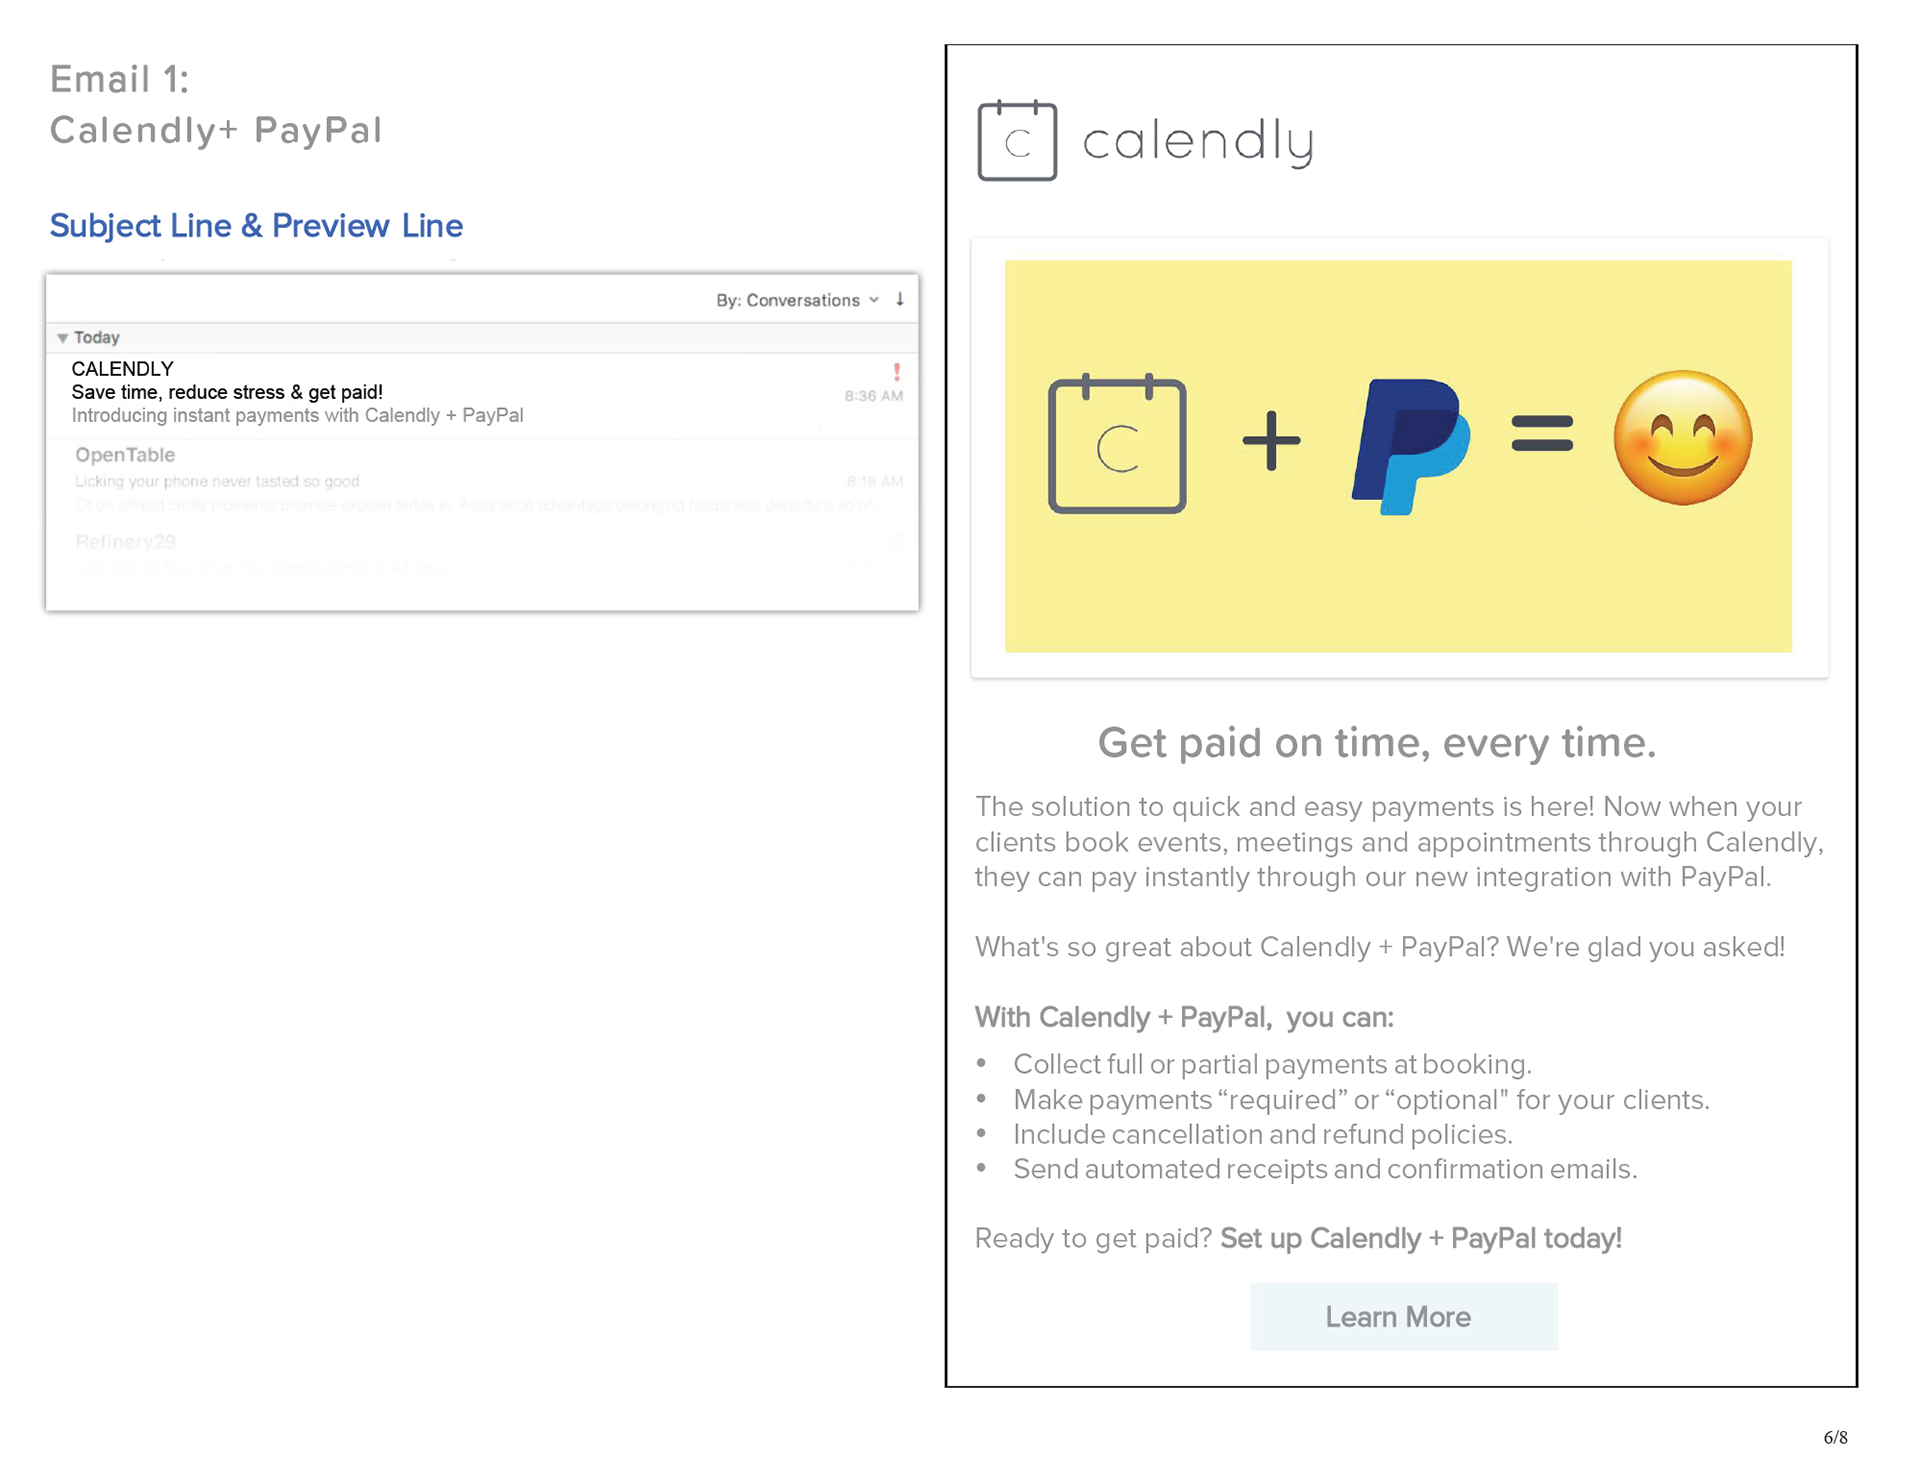Click the smiling emoji in the banner

point(1682,438)
